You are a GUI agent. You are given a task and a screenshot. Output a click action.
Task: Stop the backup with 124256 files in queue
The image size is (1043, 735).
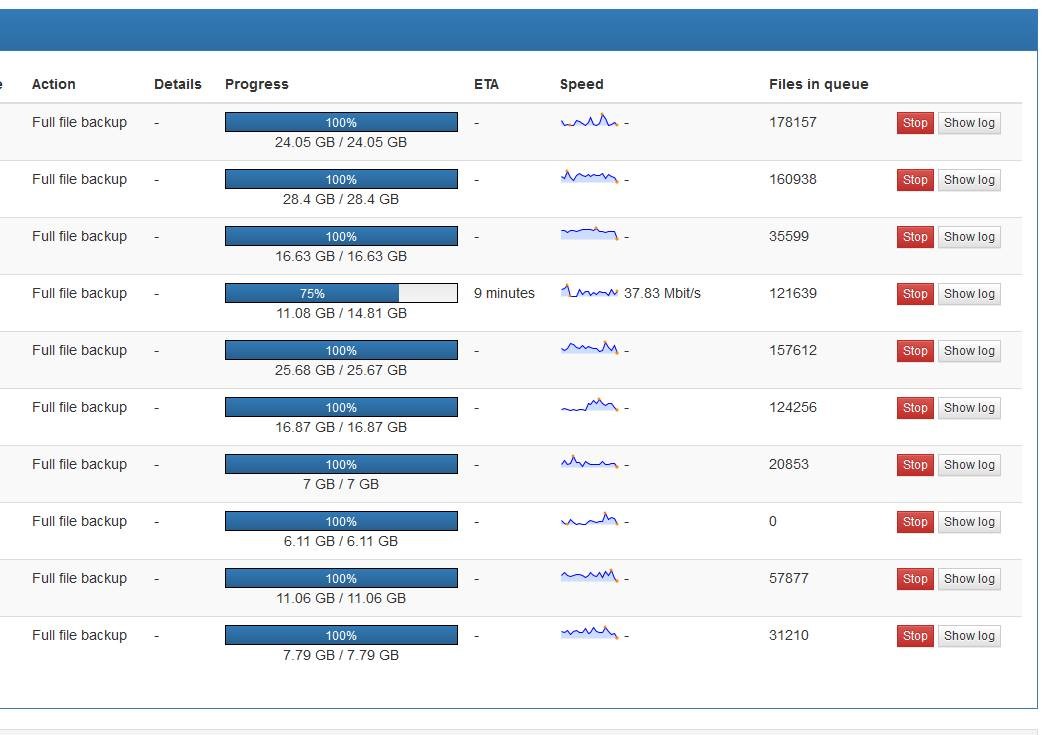click(915, 408)
